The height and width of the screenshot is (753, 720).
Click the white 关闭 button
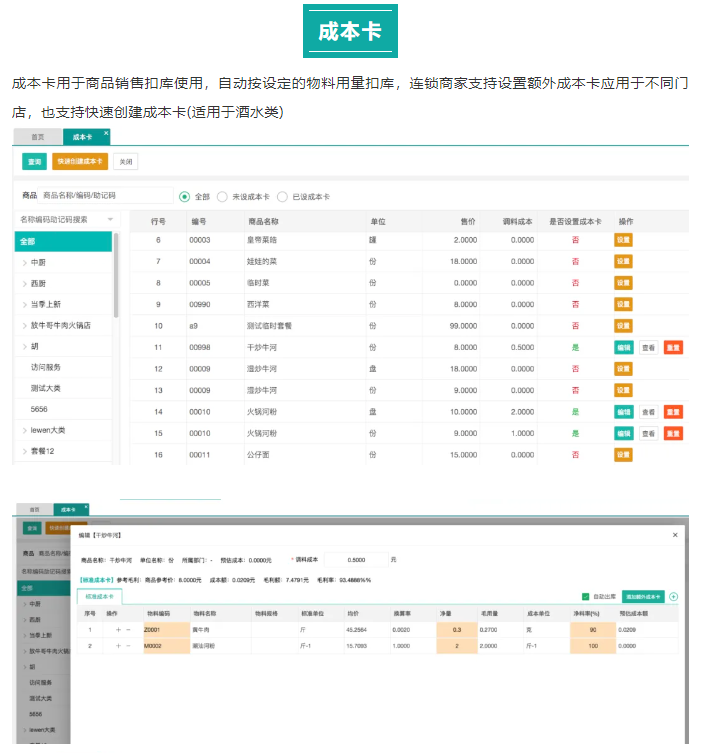coord(126,162)
